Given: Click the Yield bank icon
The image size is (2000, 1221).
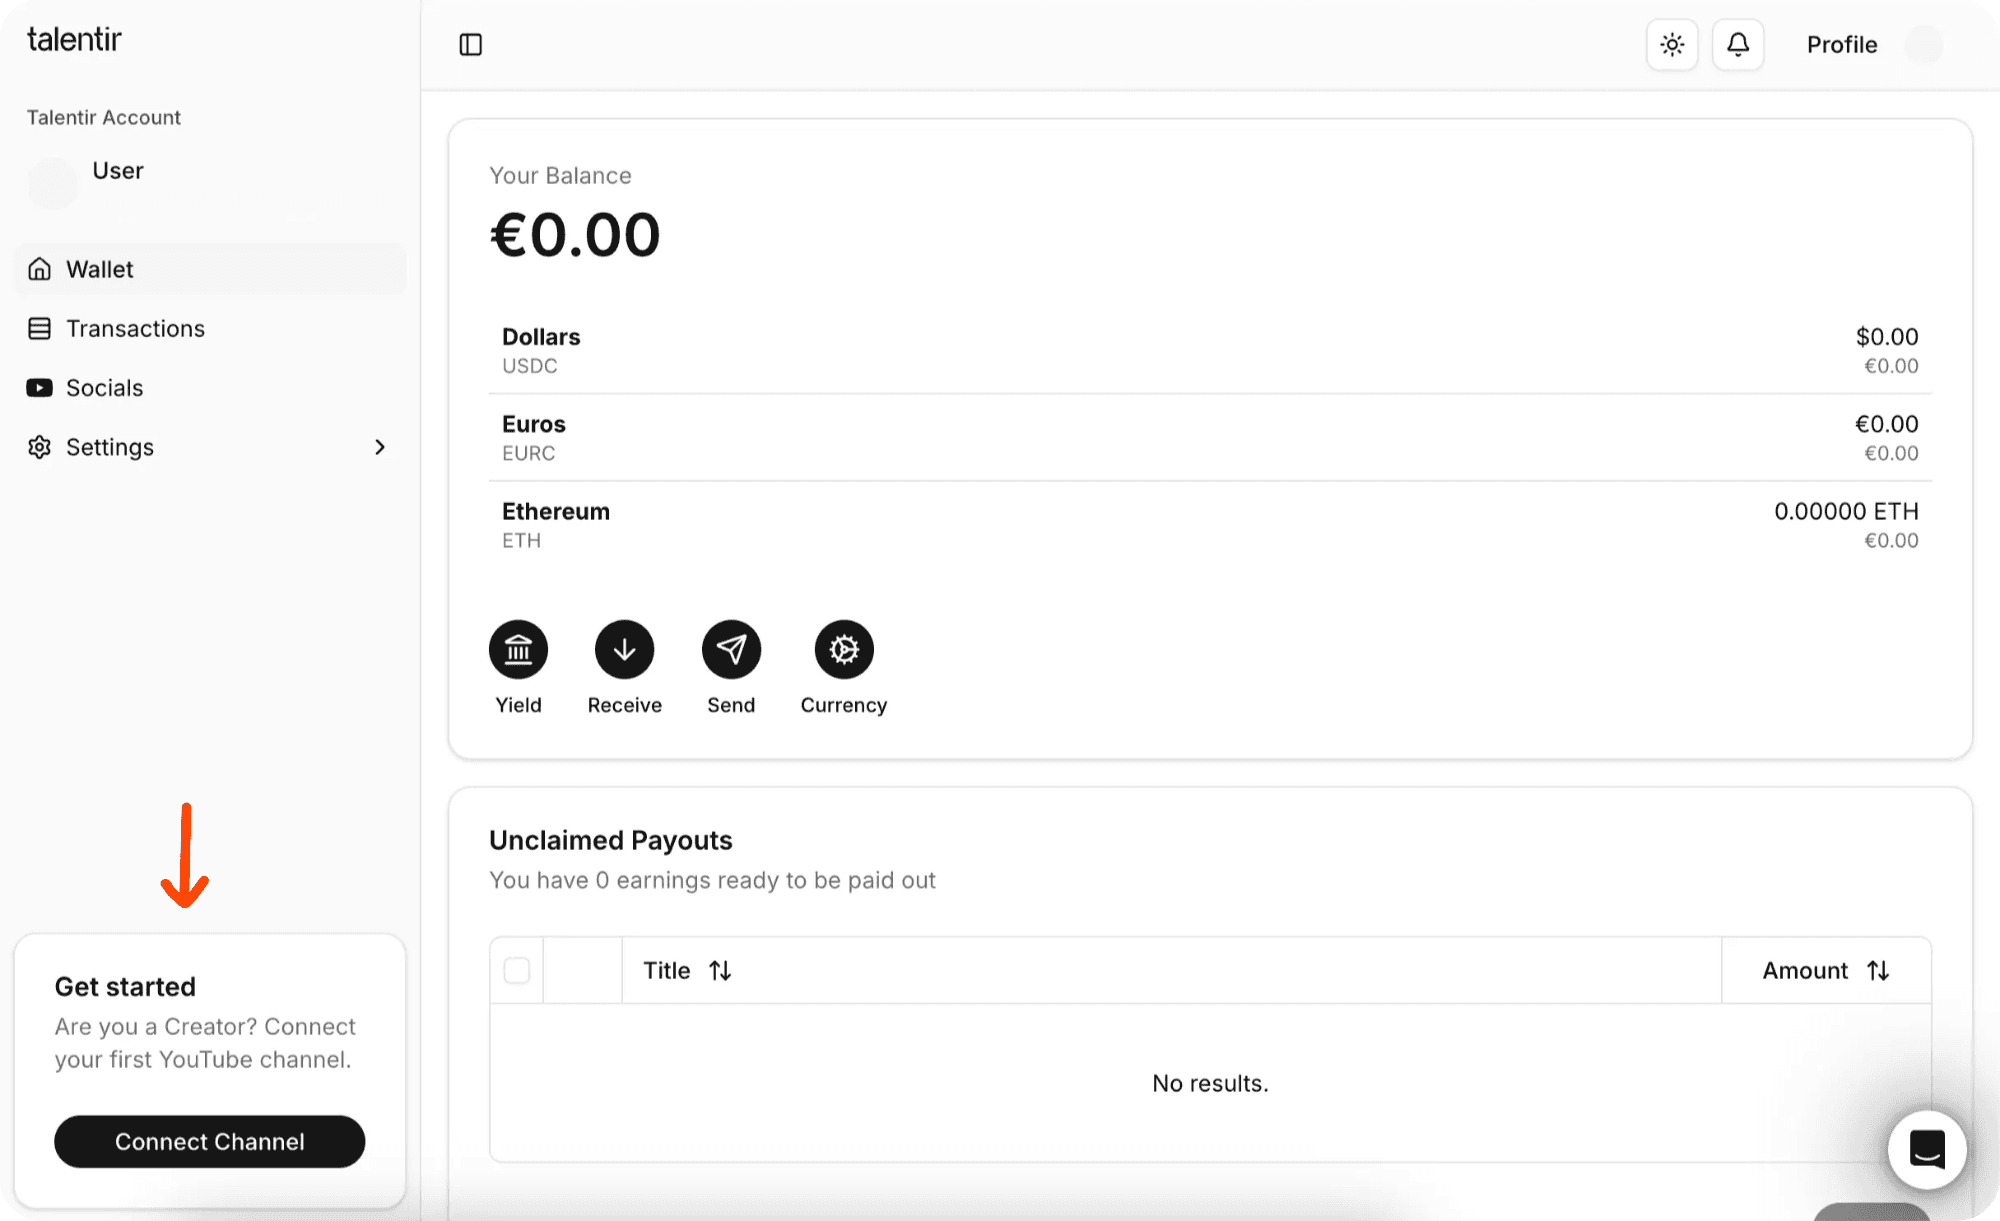Looking at the screenshot, I should coord(518,650).
